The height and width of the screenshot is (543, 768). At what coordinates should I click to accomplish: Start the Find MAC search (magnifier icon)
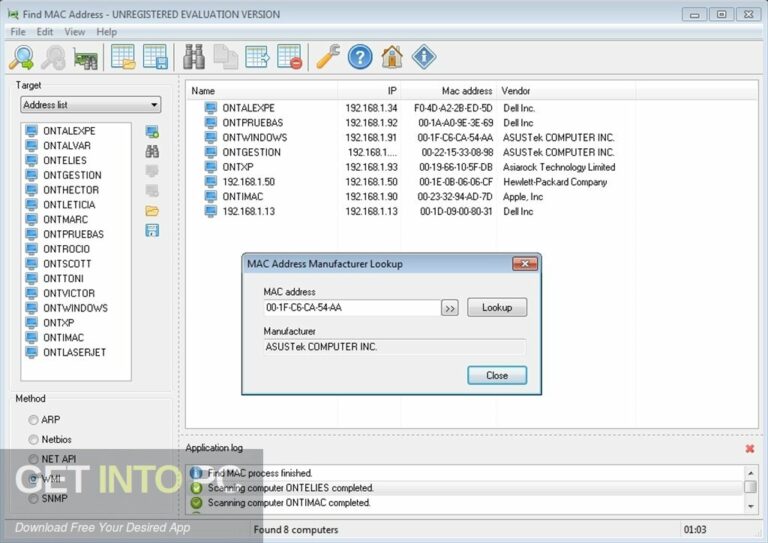tap(22, 57)
